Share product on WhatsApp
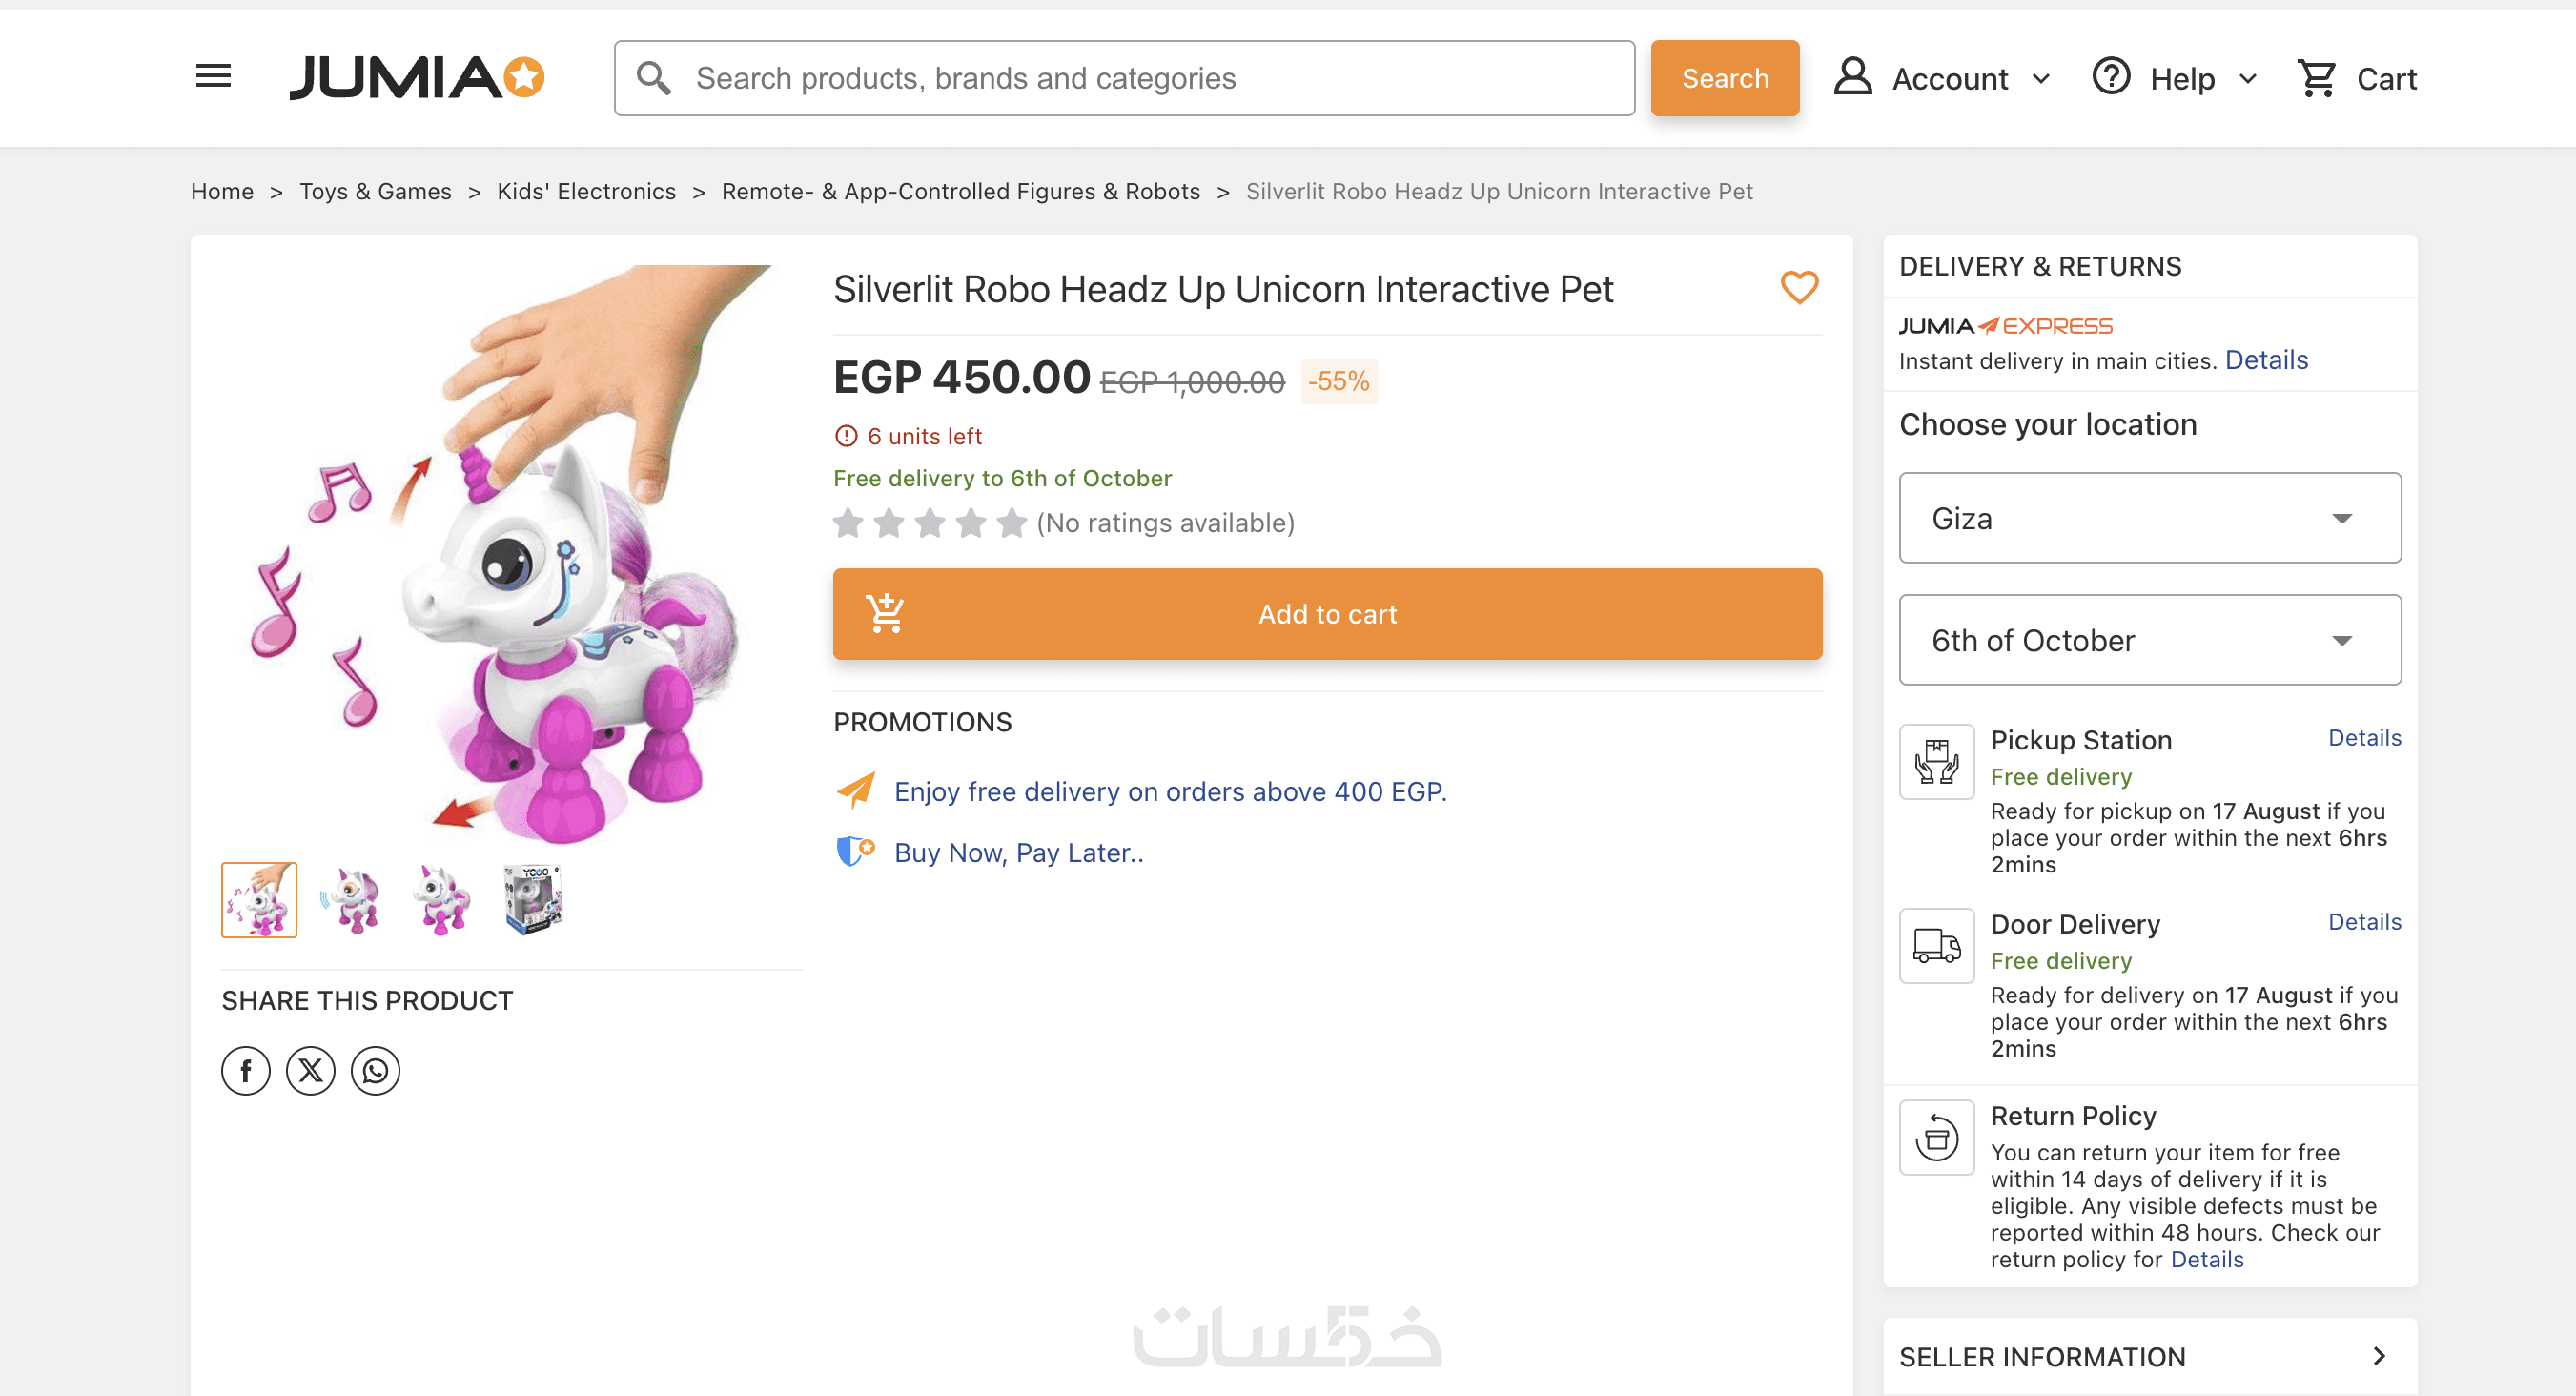This screenshot has height=1396, width=2576. [375, 1071]
